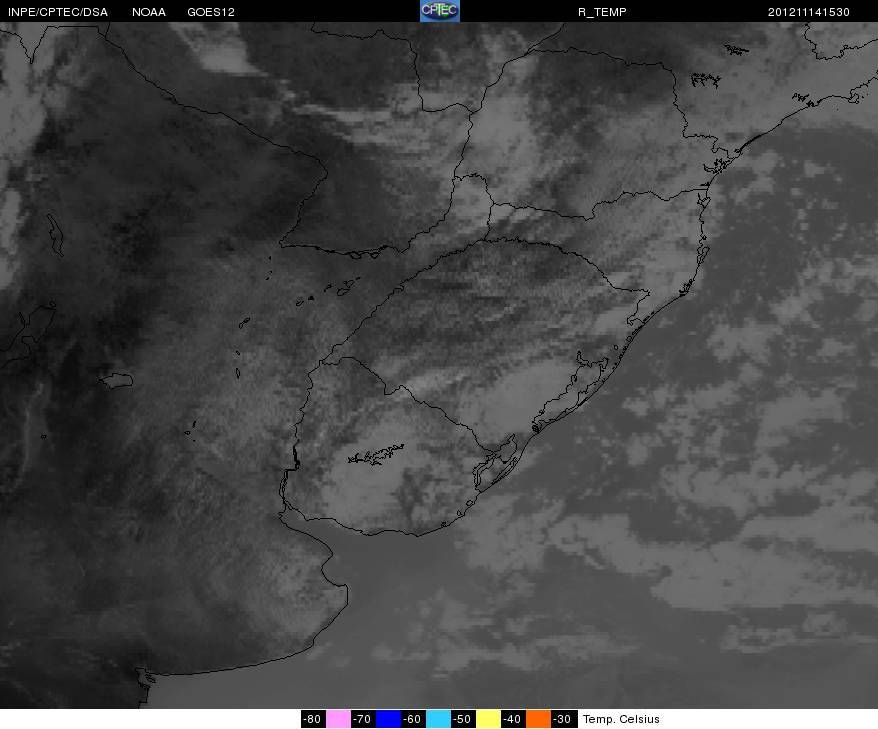Click the -30 legend value
The image size is (878, 729).
click(x=563, y=719)
